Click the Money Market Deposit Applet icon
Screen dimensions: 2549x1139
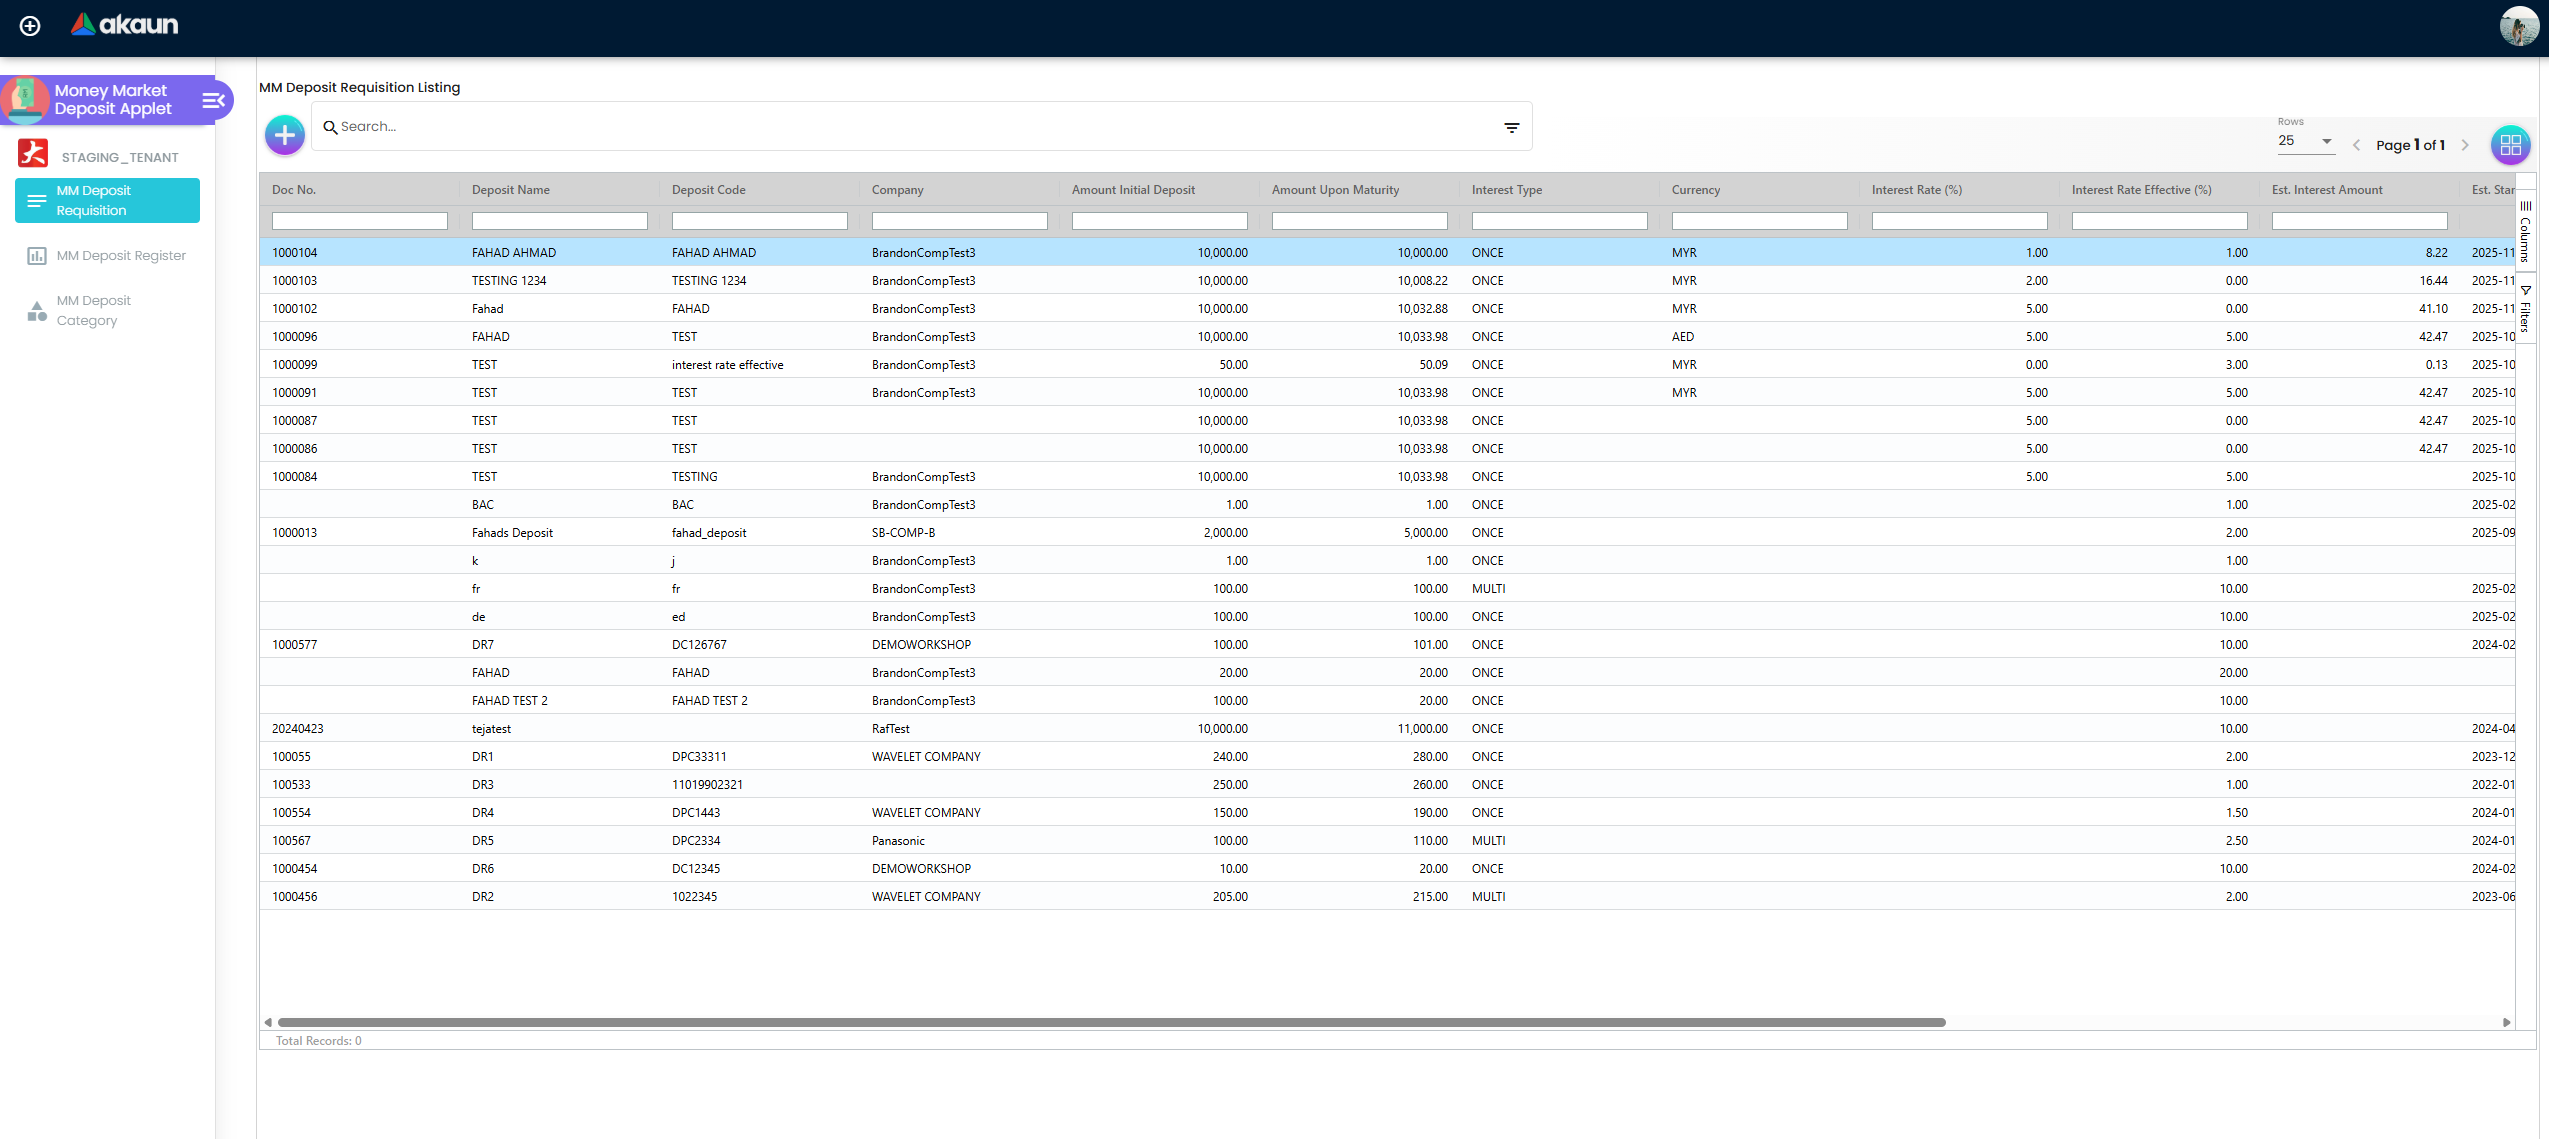(x=25, y=99)
